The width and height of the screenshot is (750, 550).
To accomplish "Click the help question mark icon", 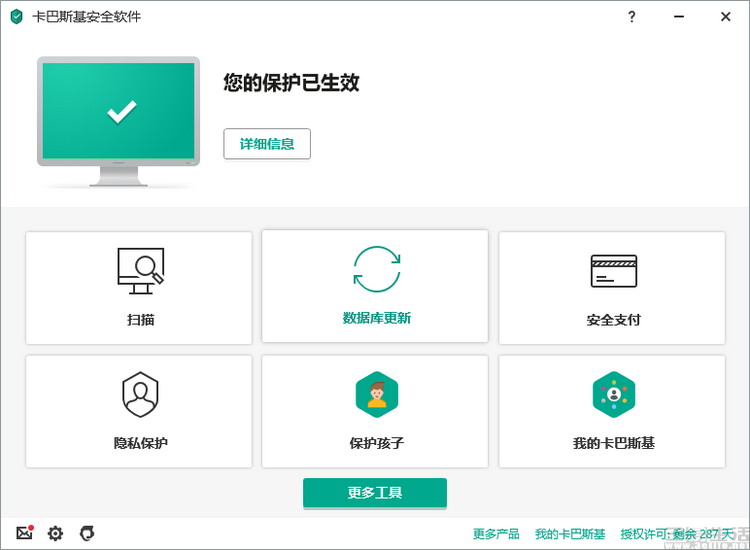I will 632,17.
